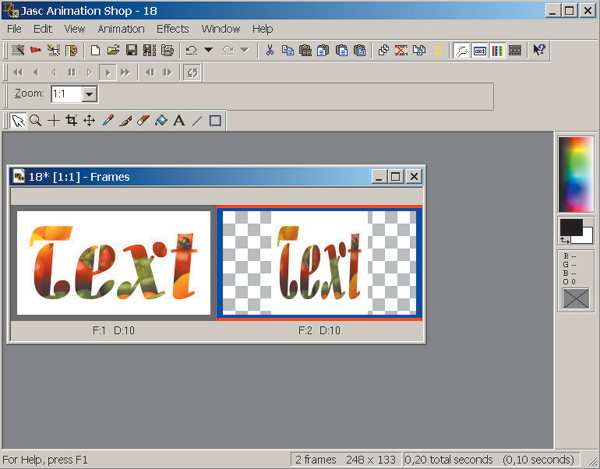
Task: Step to the previous frame button
Action: (x=150, y=72)
